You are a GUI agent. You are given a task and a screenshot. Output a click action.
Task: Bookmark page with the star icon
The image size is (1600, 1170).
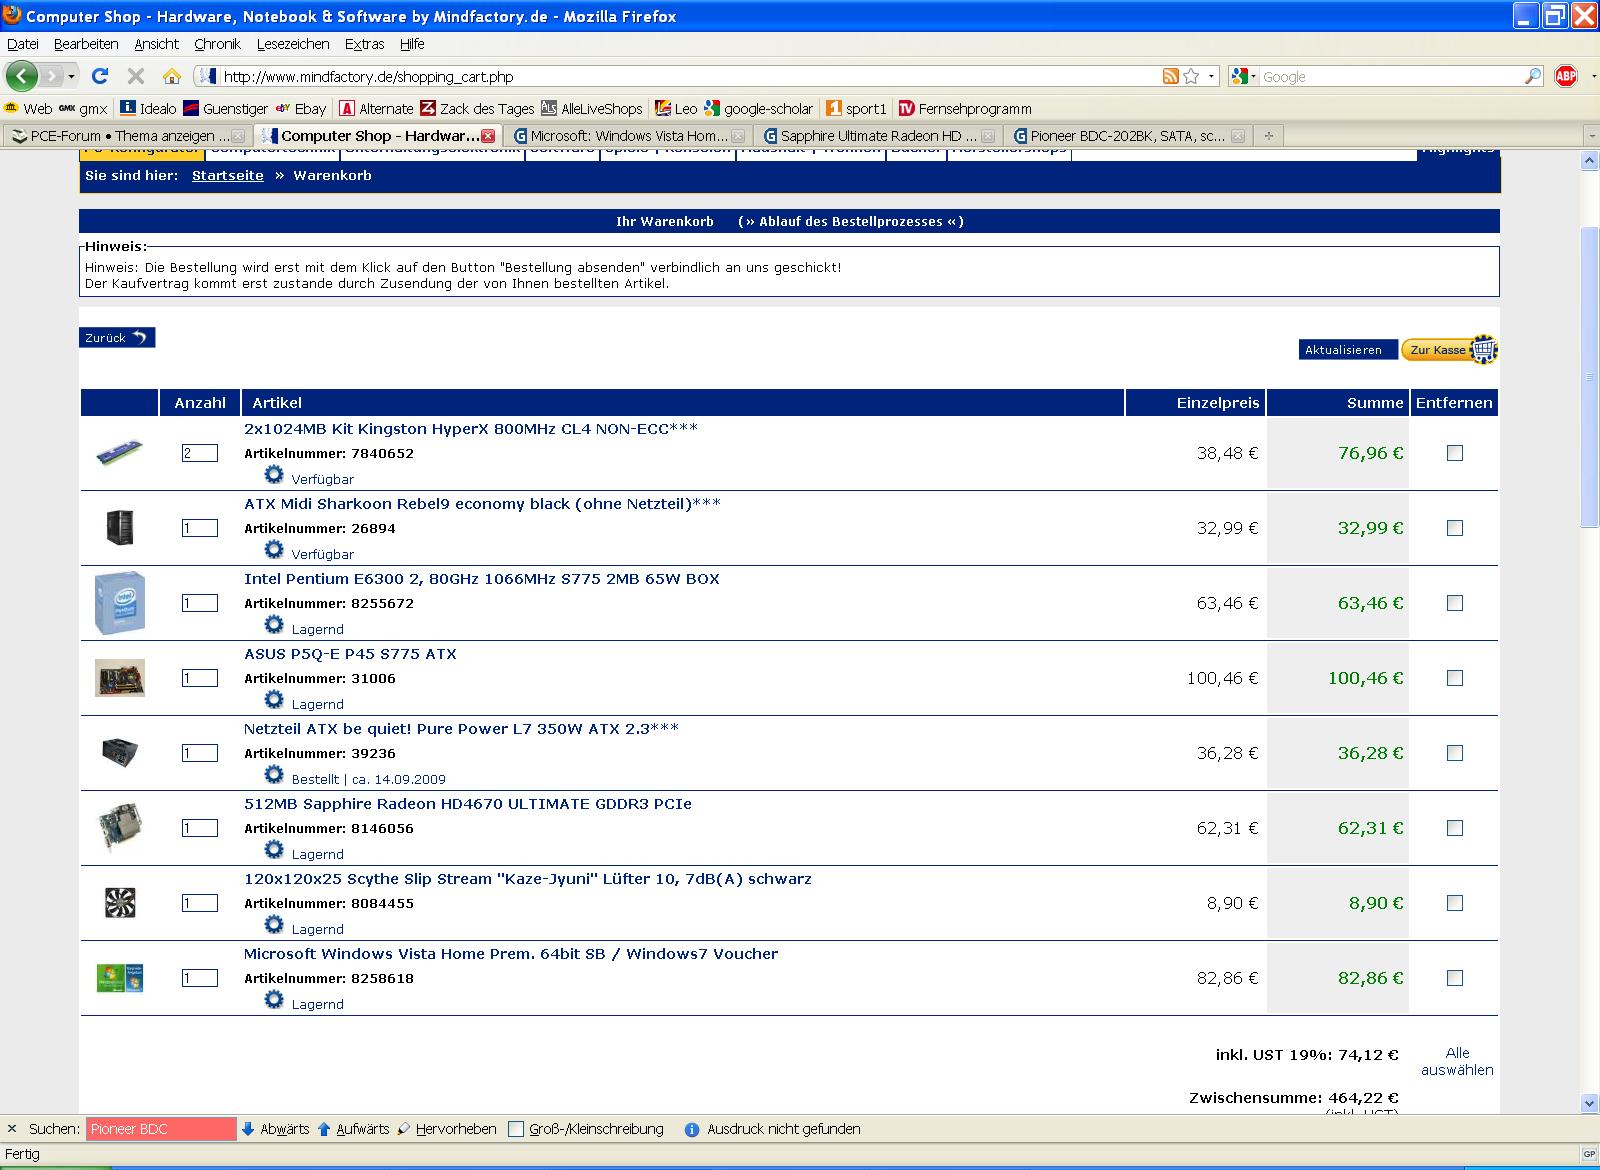coord(1191,76)
